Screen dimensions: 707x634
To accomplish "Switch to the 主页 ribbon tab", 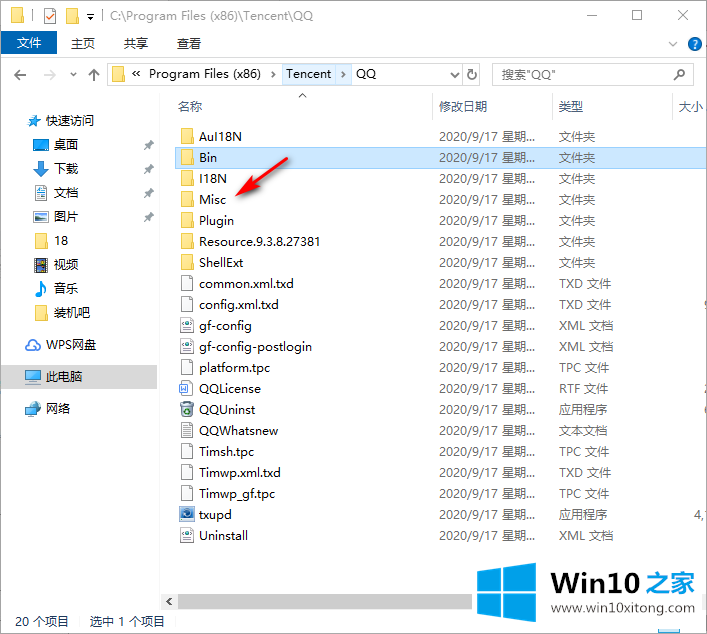I will pyautogui.click(x=83, y=43).
